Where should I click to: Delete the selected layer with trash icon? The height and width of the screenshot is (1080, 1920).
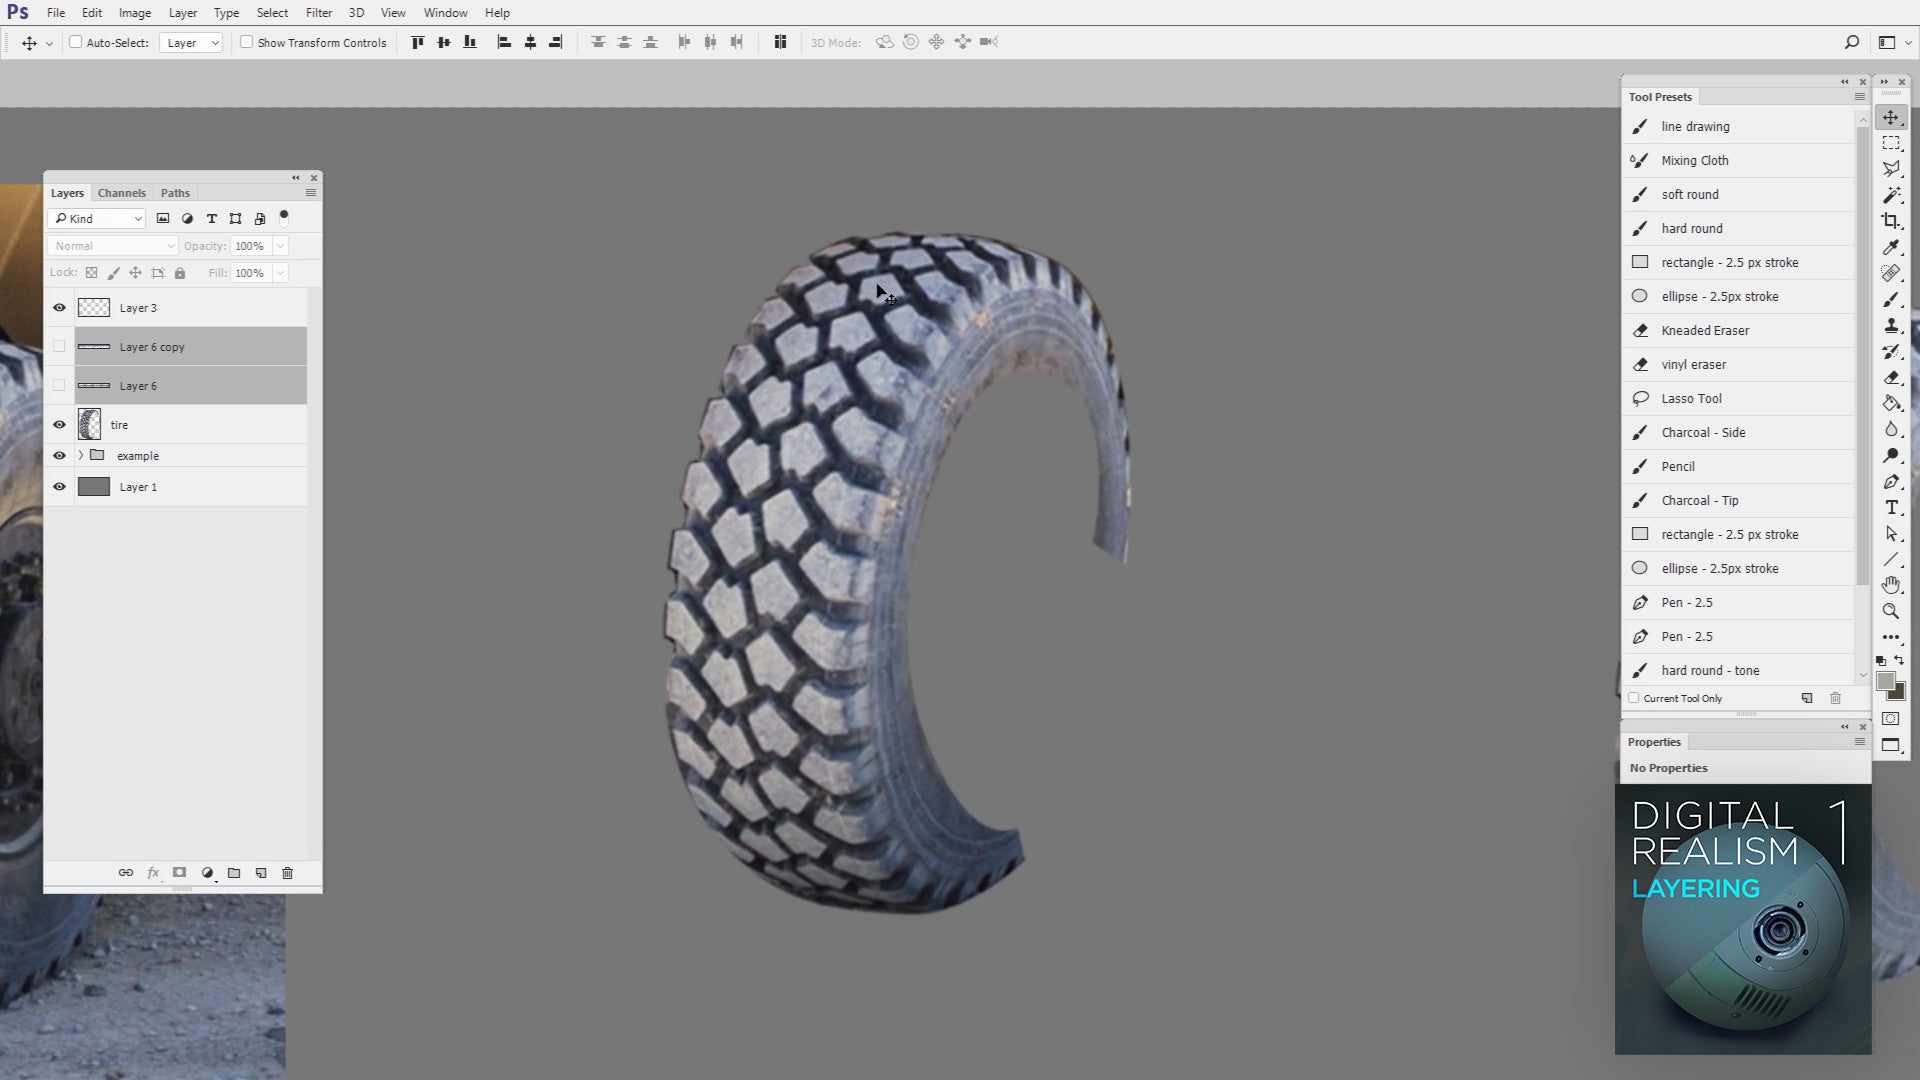(x=287, y=873)
